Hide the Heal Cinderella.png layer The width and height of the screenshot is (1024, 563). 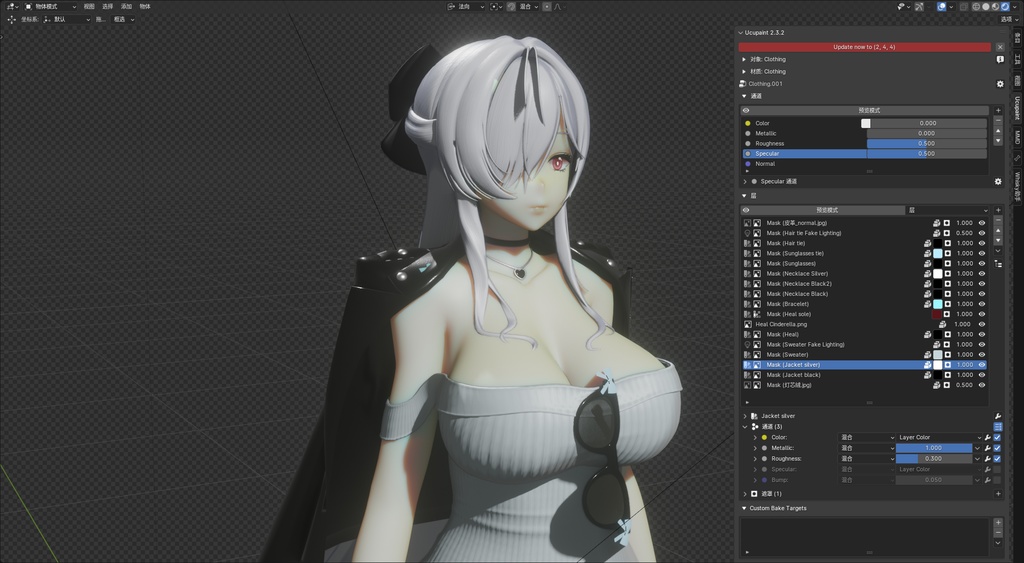982,324
